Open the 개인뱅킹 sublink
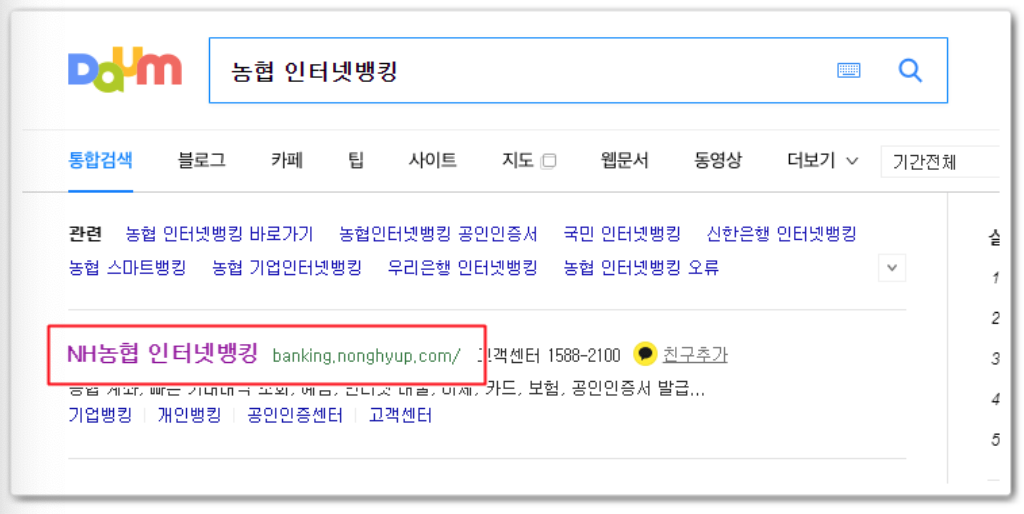1024x514 pixels. 189,415
